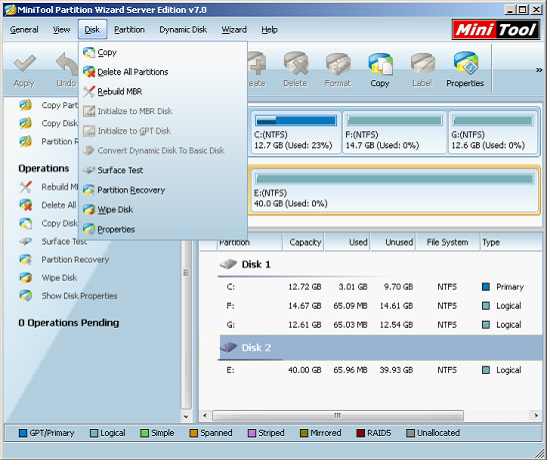Click the GPT/Primary legend swatch
The height and width of the screenshot is (460, 547).
click(x=23, y=433)
